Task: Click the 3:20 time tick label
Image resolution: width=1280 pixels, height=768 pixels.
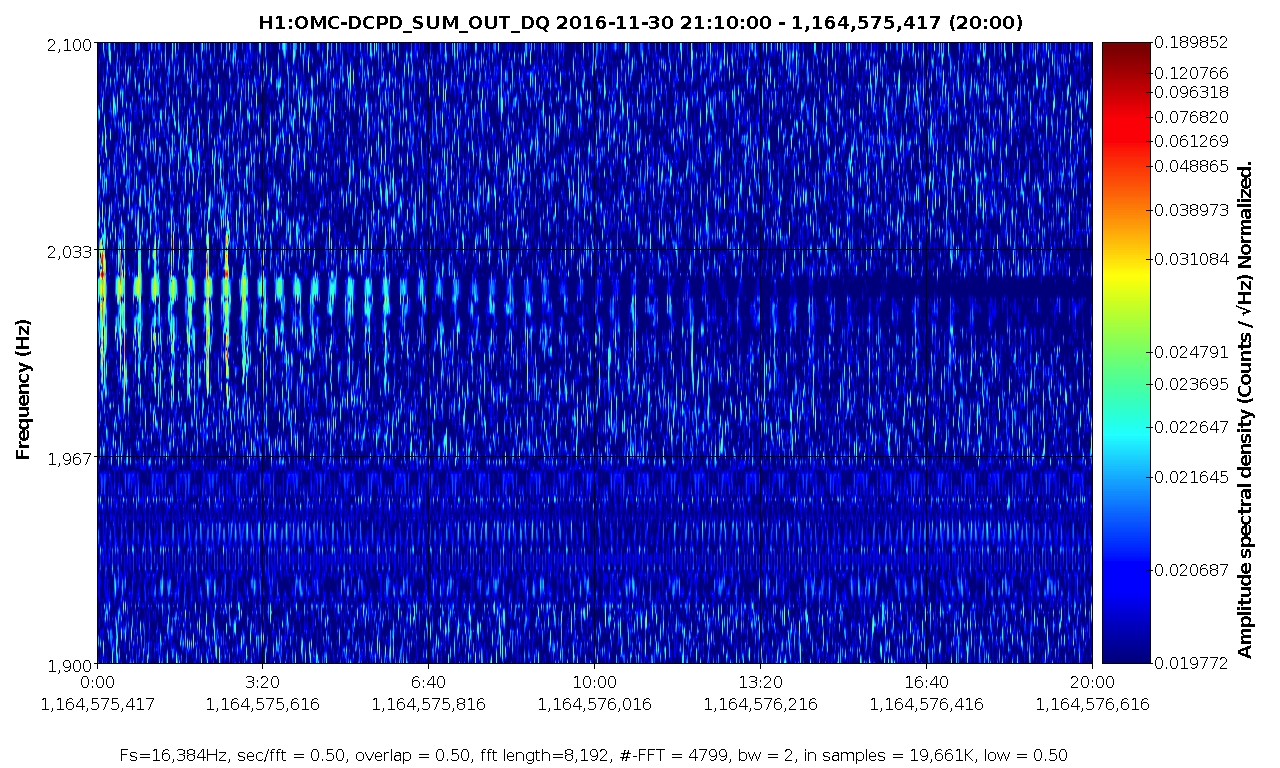Action: click(x=262, y=682)
